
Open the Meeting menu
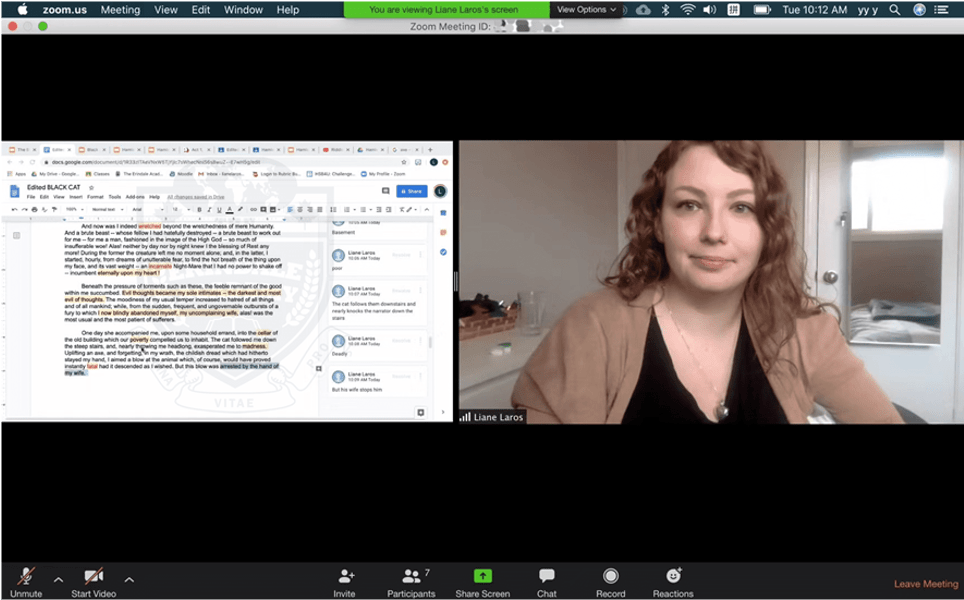click(120, 9)
